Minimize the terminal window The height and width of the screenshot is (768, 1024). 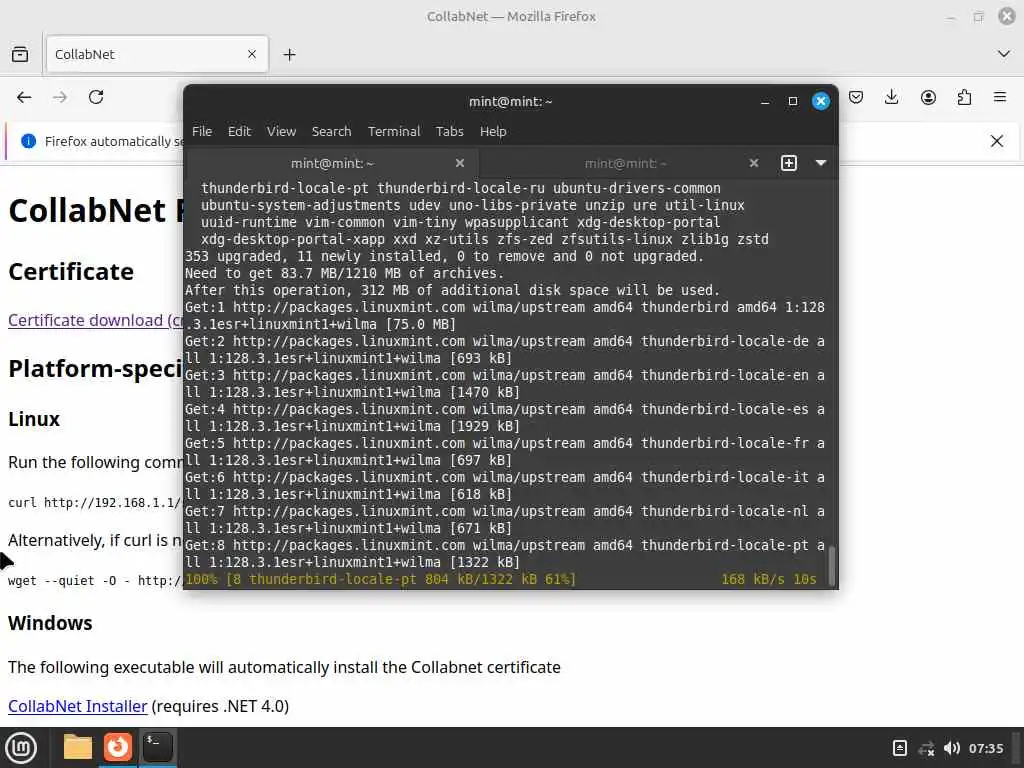[765, 102]
